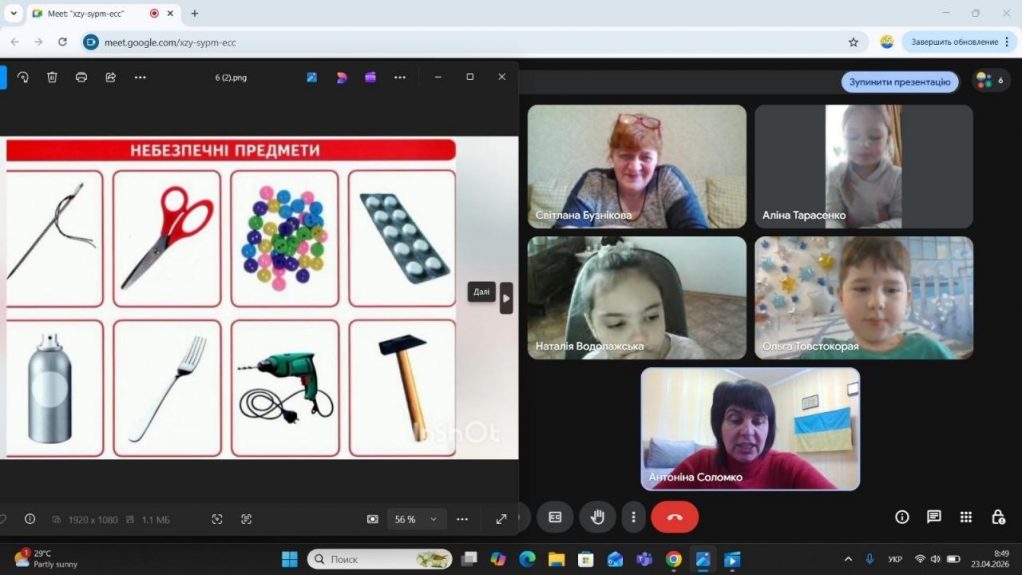
Task: Open host controls lock icon
Action: [x=998, y=517]
